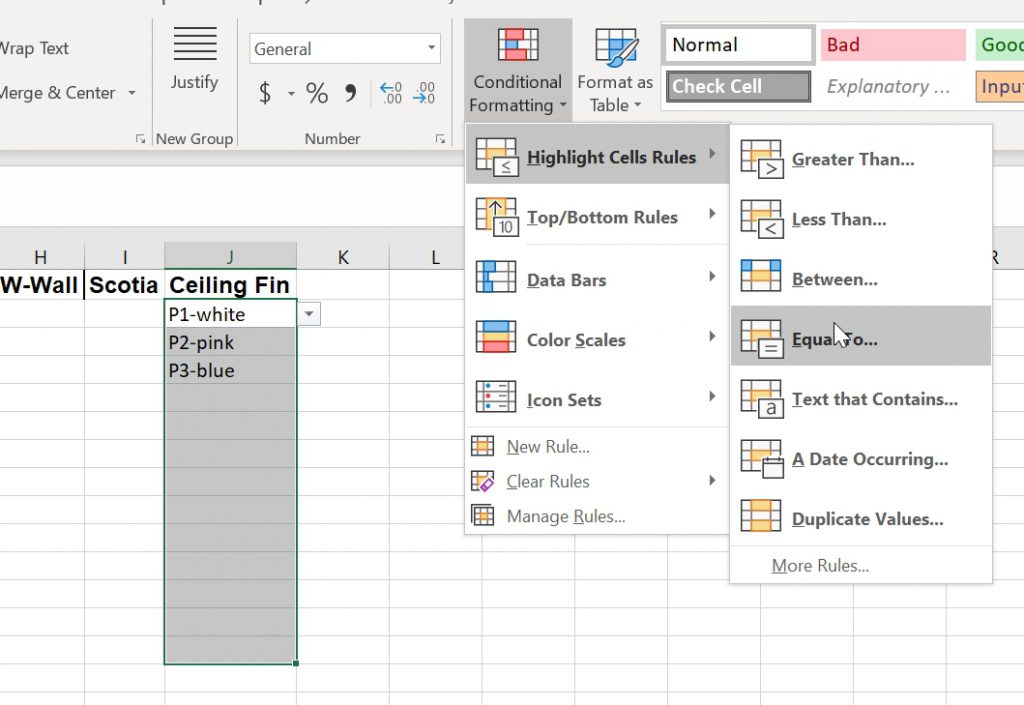Expand the Merge & Center dropdown arrow
1024x705 pixels.
[x=132, y=93]
